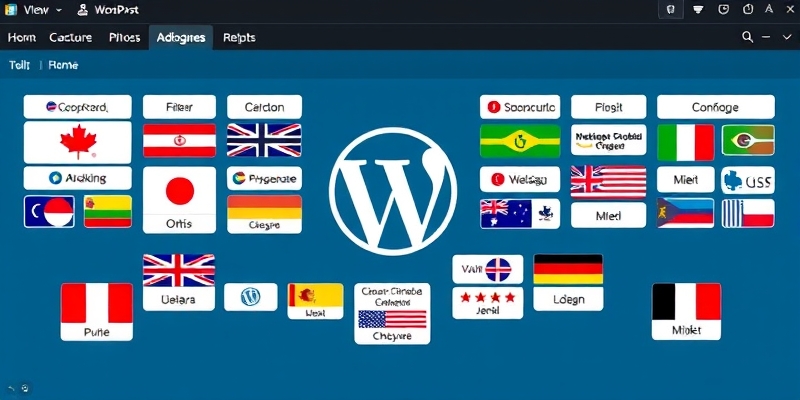This screenshot has width=800, height=400.
Task: Click the Conhoge button
Action: [715, 107]
